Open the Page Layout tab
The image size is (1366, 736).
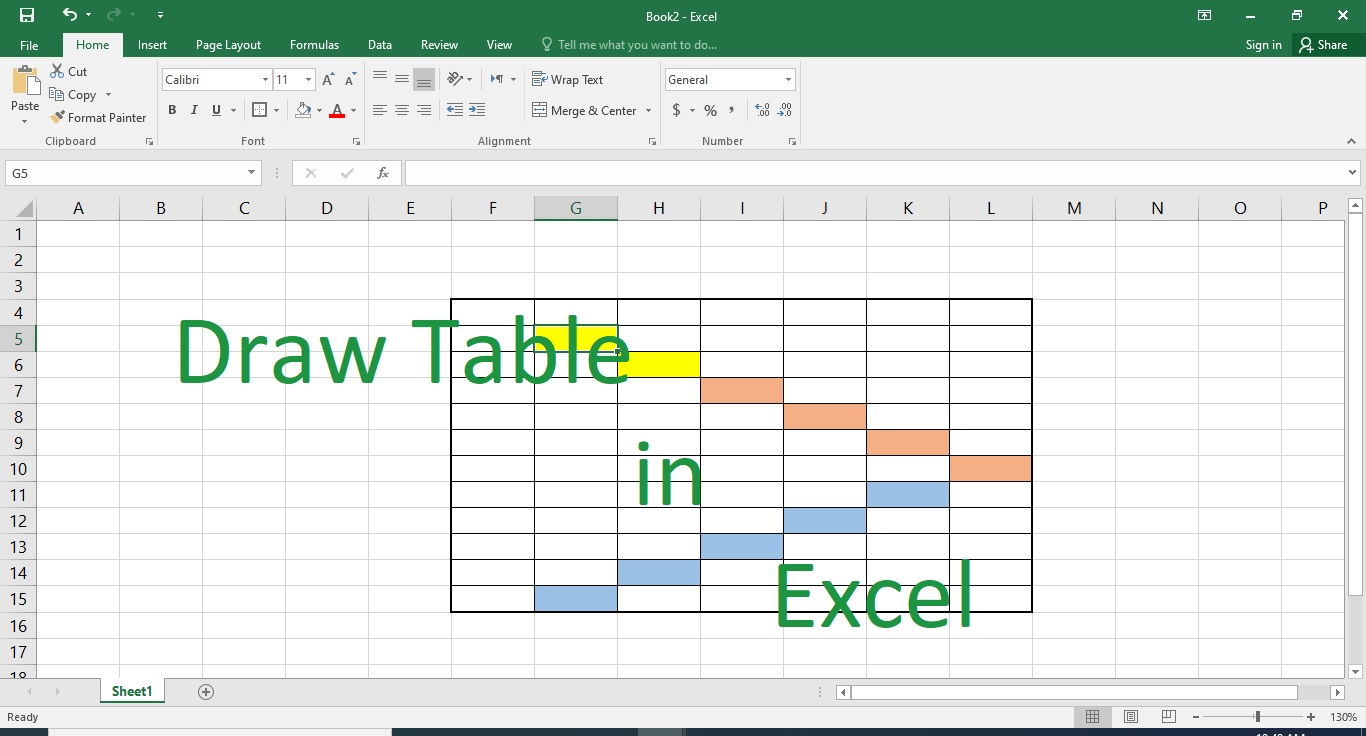(228, 45)
